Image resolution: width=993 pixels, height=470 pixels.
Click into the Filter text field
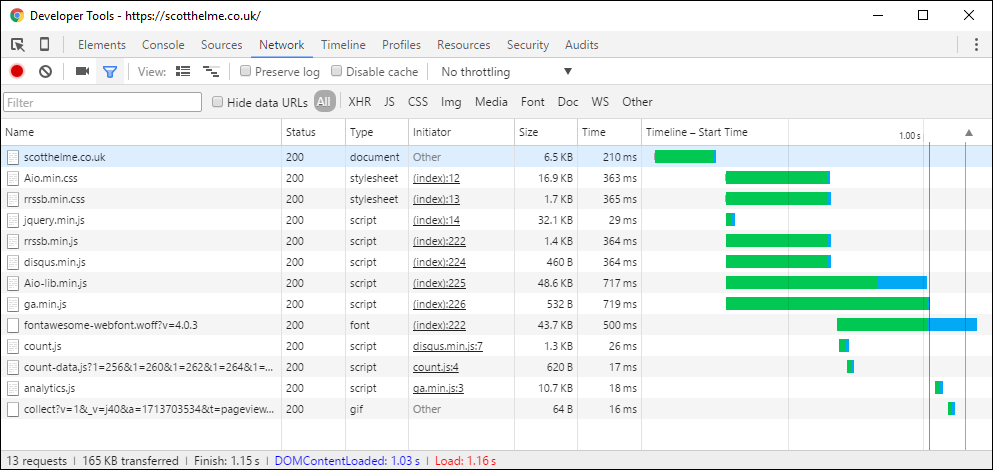pyautogui.click(x=103, y=102)
